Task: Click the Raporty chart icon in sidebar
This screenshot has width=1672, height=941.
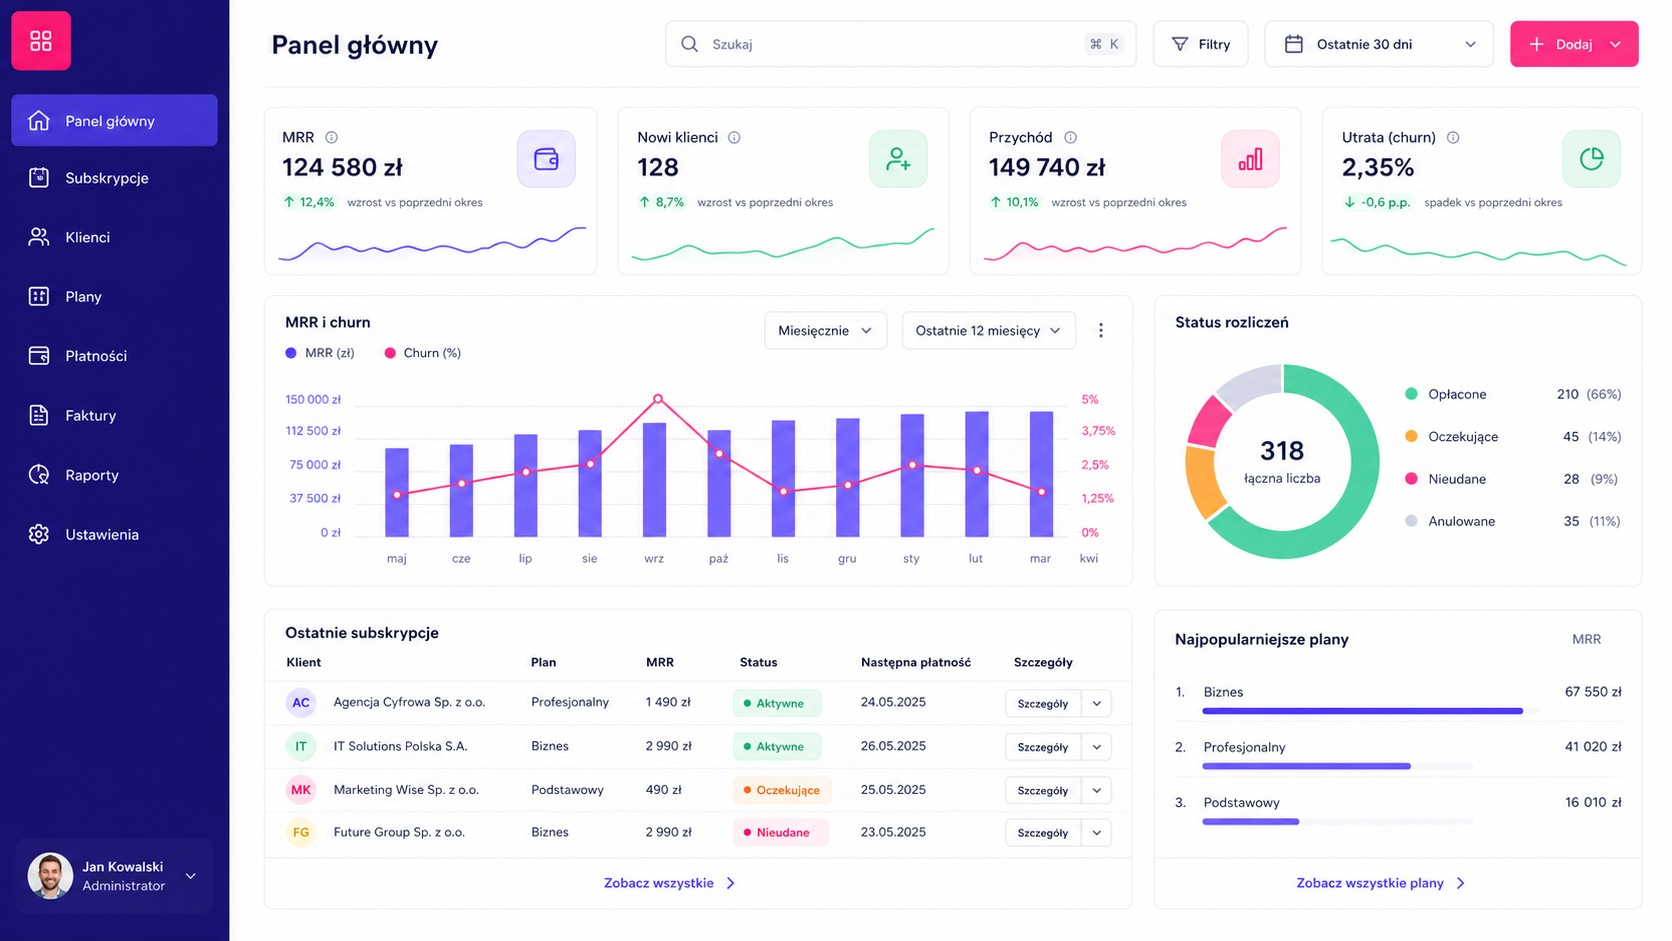Action: coord(39,475)
